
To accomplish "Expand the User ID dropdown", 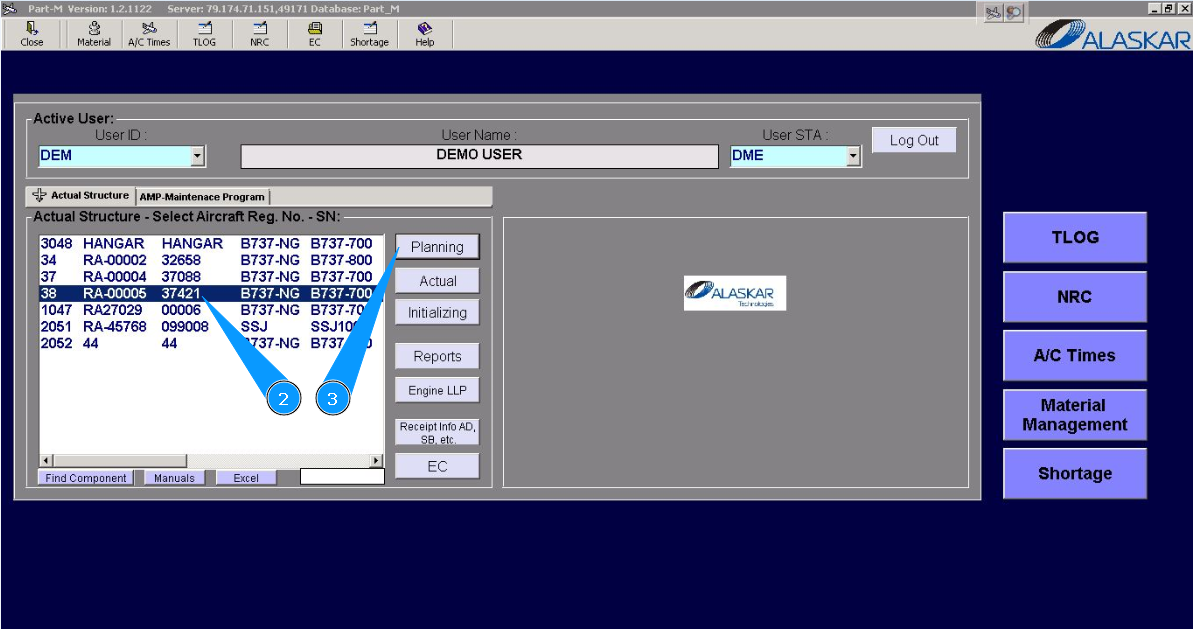I will pyautogui.click(x=198, y=156).
